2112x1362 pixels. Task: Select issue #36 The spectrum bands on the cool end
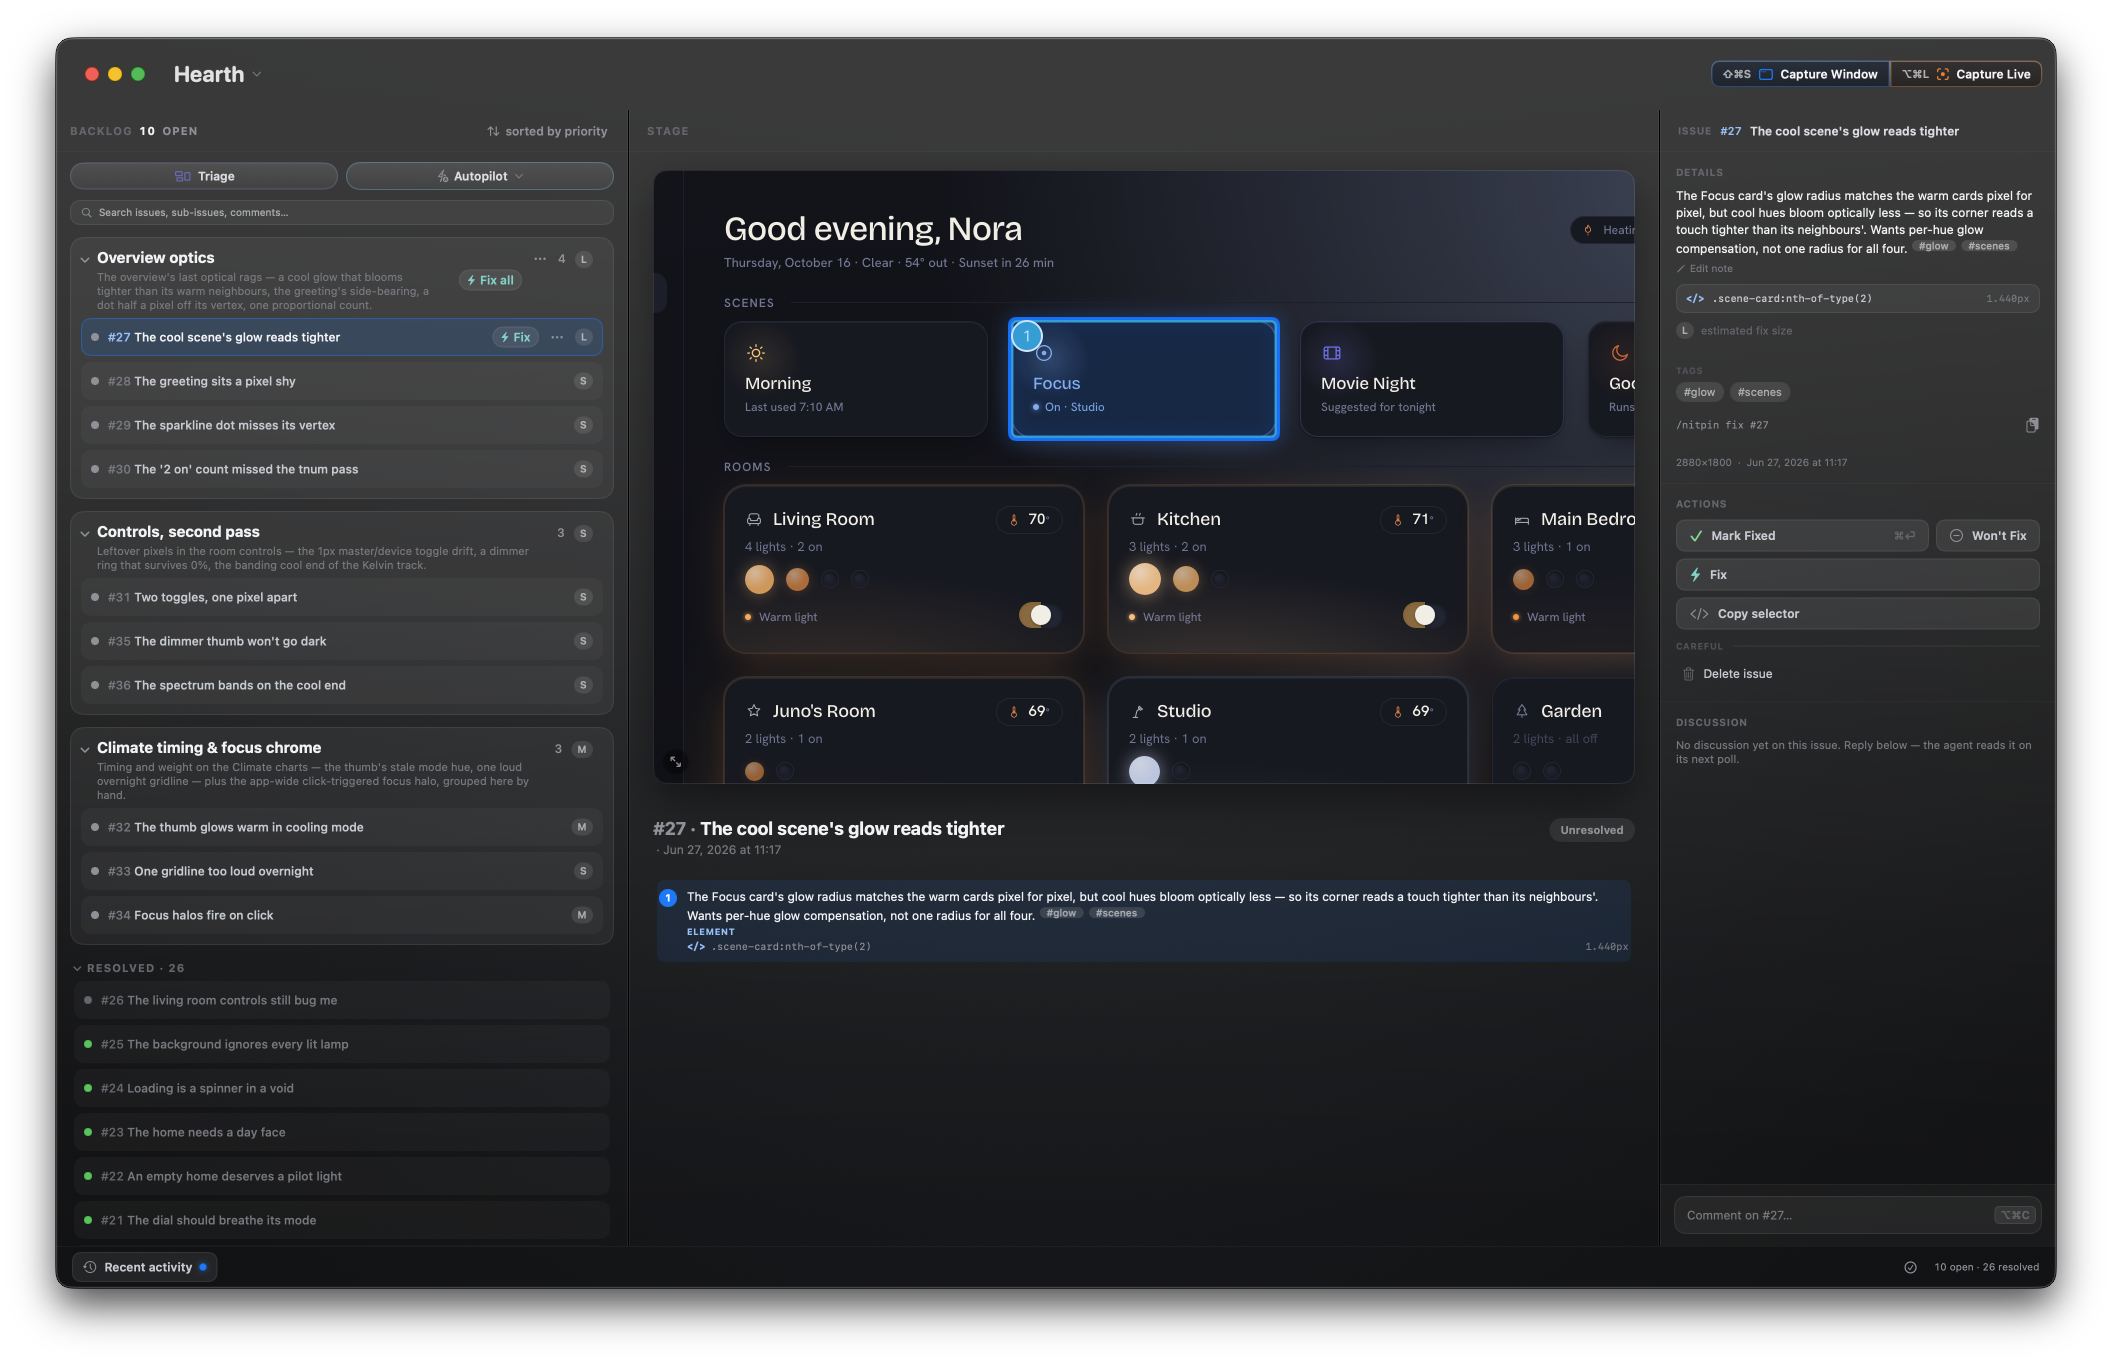pos(342,685)
